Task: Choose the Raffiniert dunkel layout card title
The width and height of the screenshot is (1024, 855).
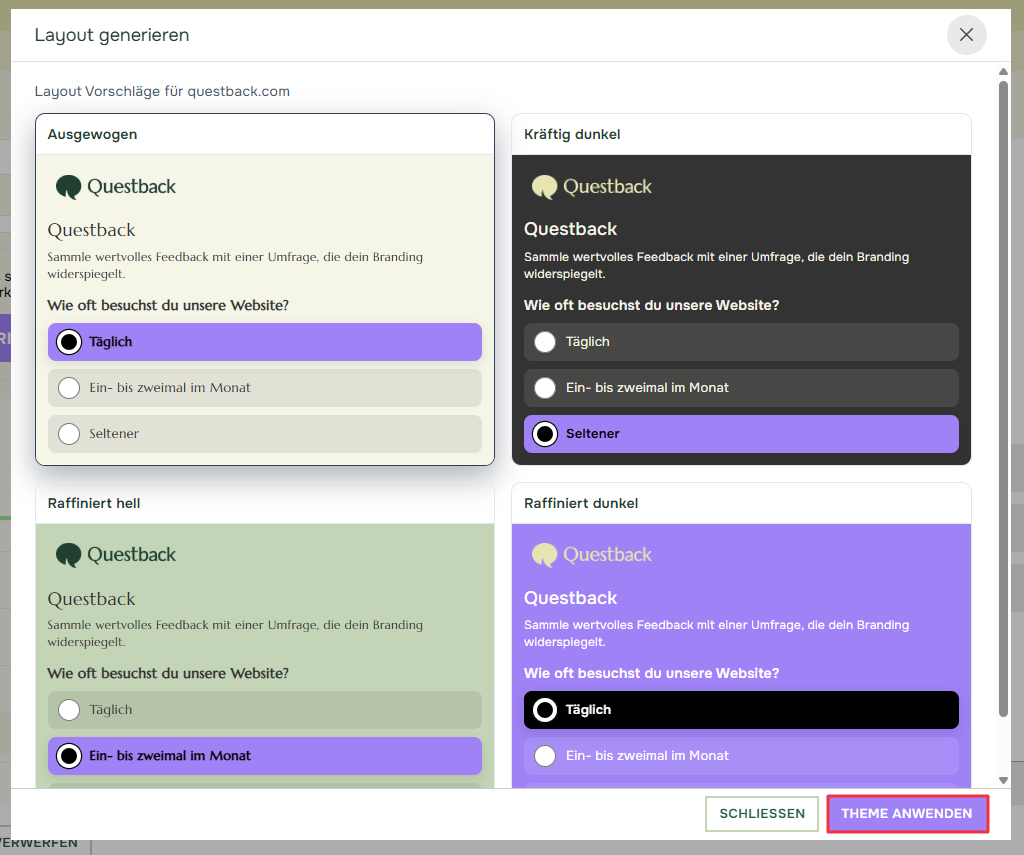Action: (x=581, y=503)
